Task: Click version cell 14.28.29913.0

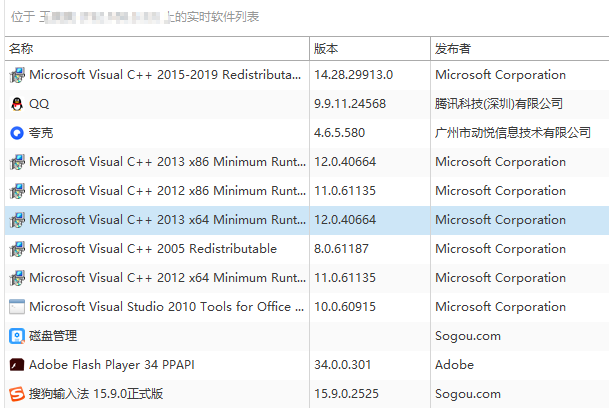Action: (x=353, y=75)
